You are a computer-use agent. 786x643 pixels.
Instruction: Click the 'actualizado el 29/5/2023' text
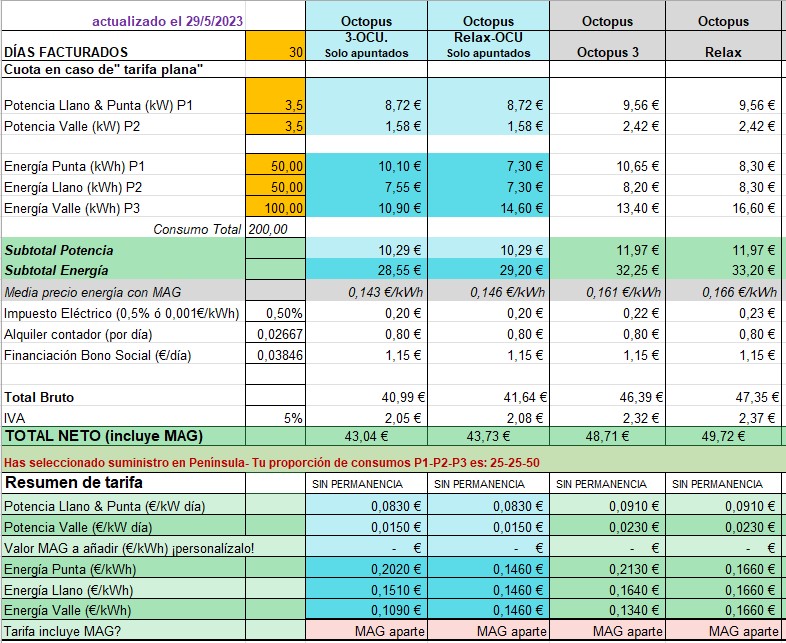(x=167, y=22)
